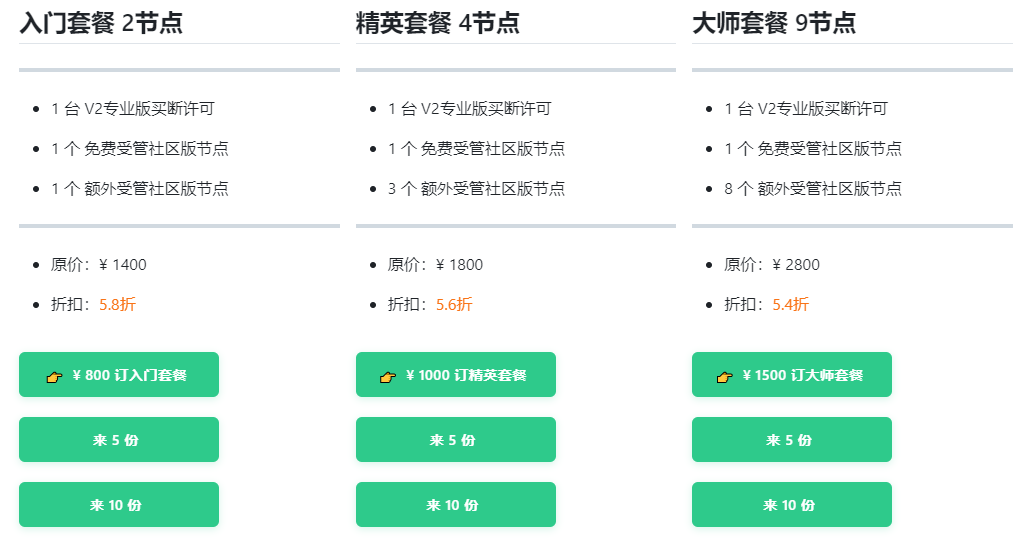Click the 5.4折 discount text

coord(790,304)
